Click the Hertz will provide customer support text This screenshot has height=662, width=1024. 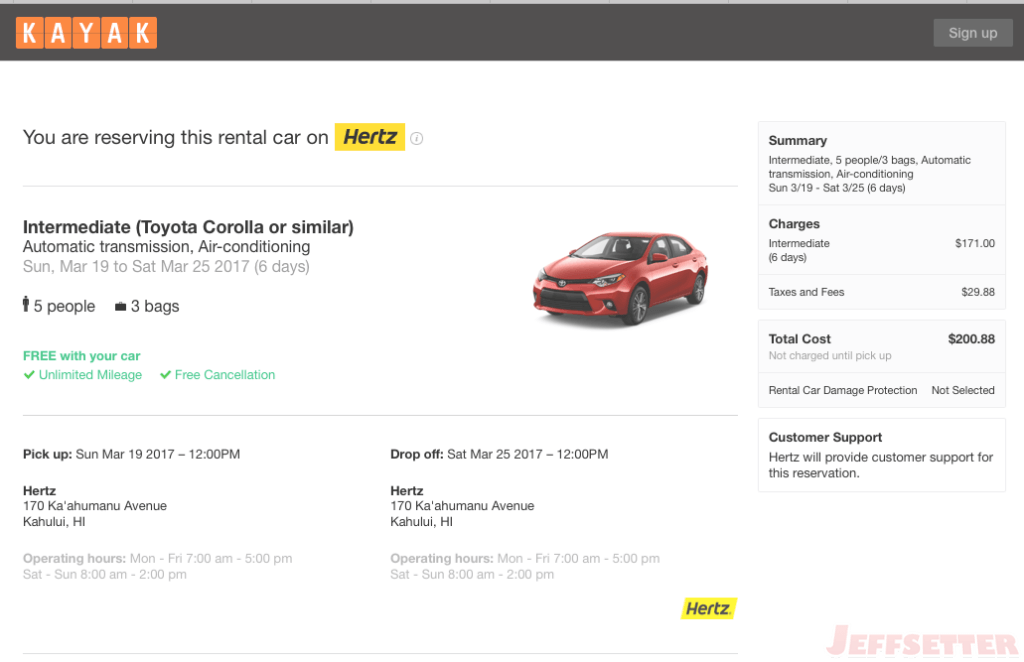coord(880,465)
